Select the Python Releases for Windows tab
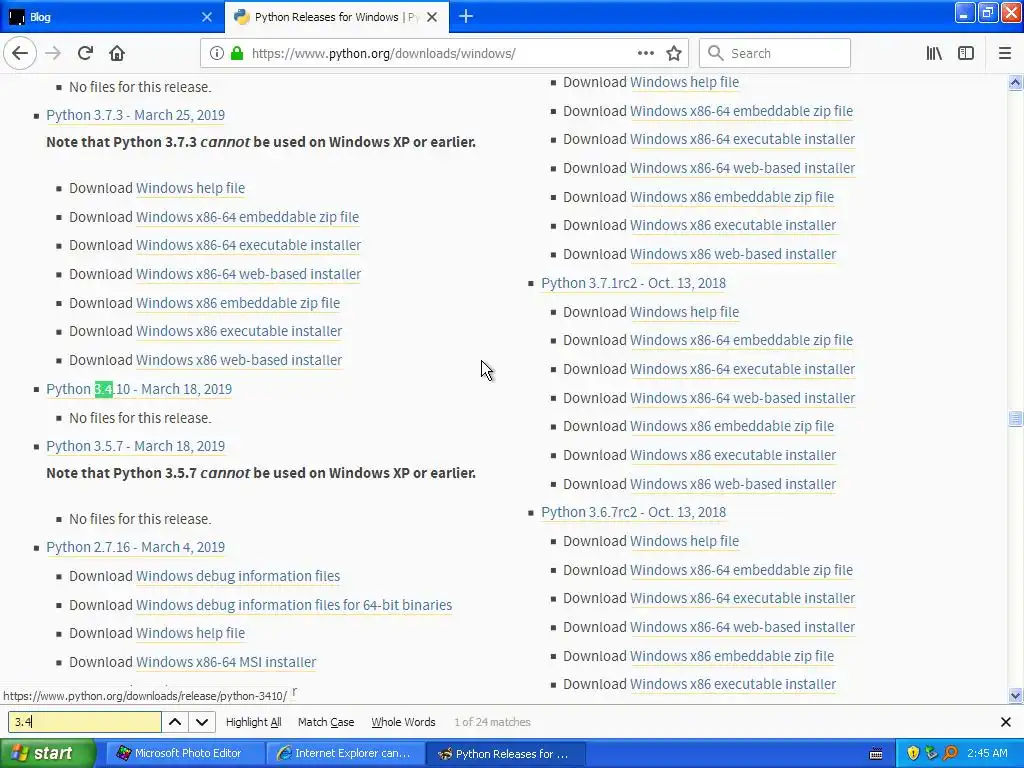1024x768 pixels. coord(336,17)
